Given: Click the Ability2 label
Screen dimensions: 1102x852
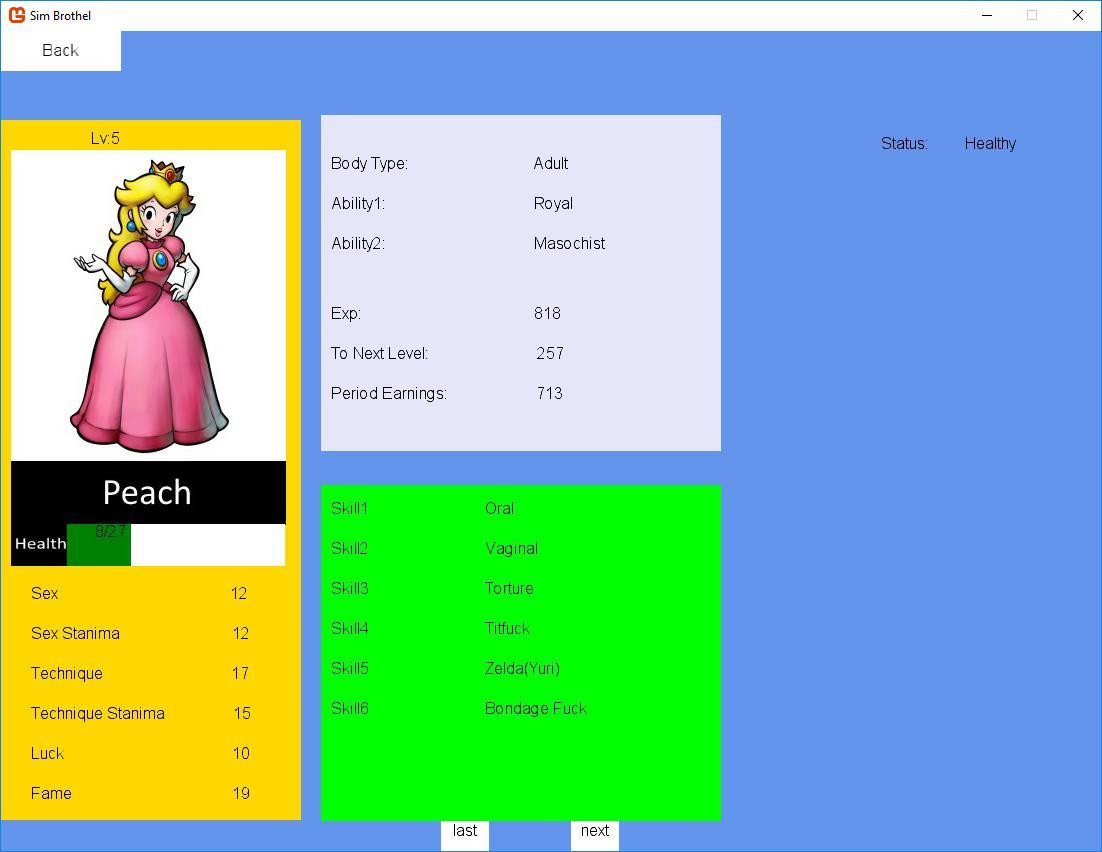Looking at the screenshot, I should (x=358, y=244).
